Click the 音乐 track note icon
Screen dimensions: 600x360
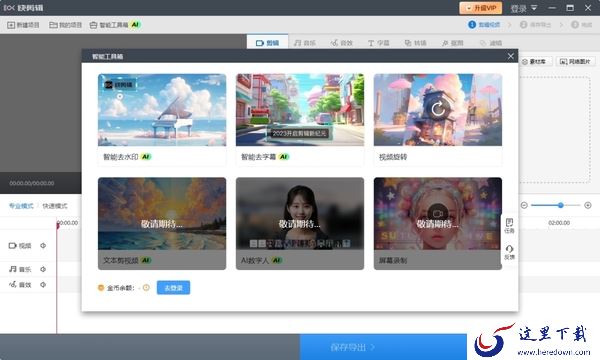[x=13, y=269]
